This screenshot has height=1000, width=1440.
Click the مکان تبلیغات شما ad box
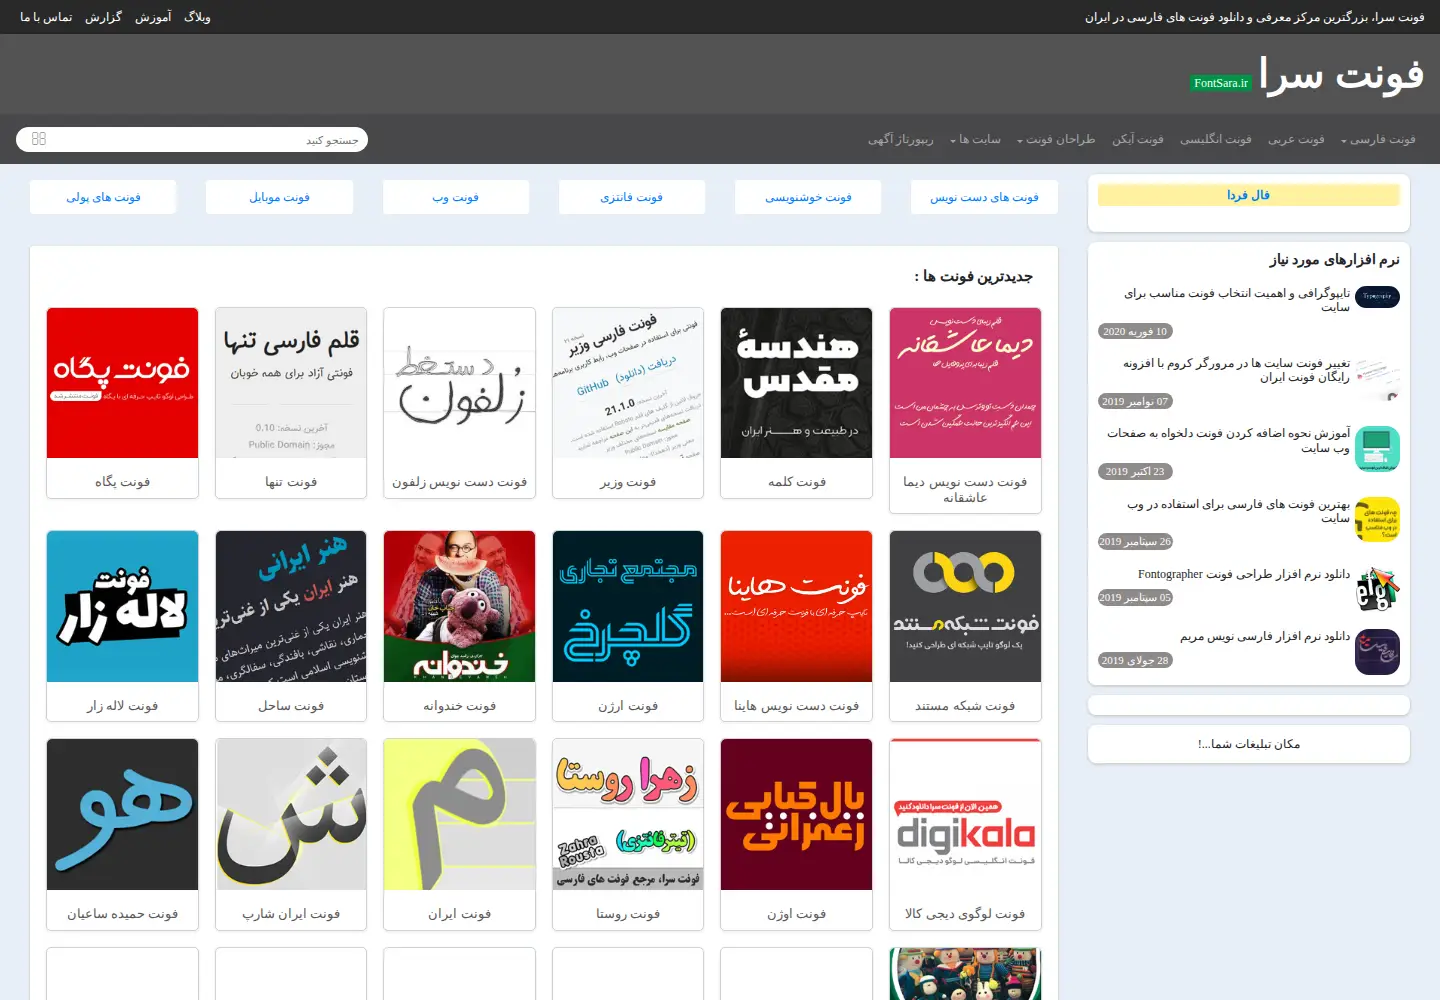point(1248,744)
